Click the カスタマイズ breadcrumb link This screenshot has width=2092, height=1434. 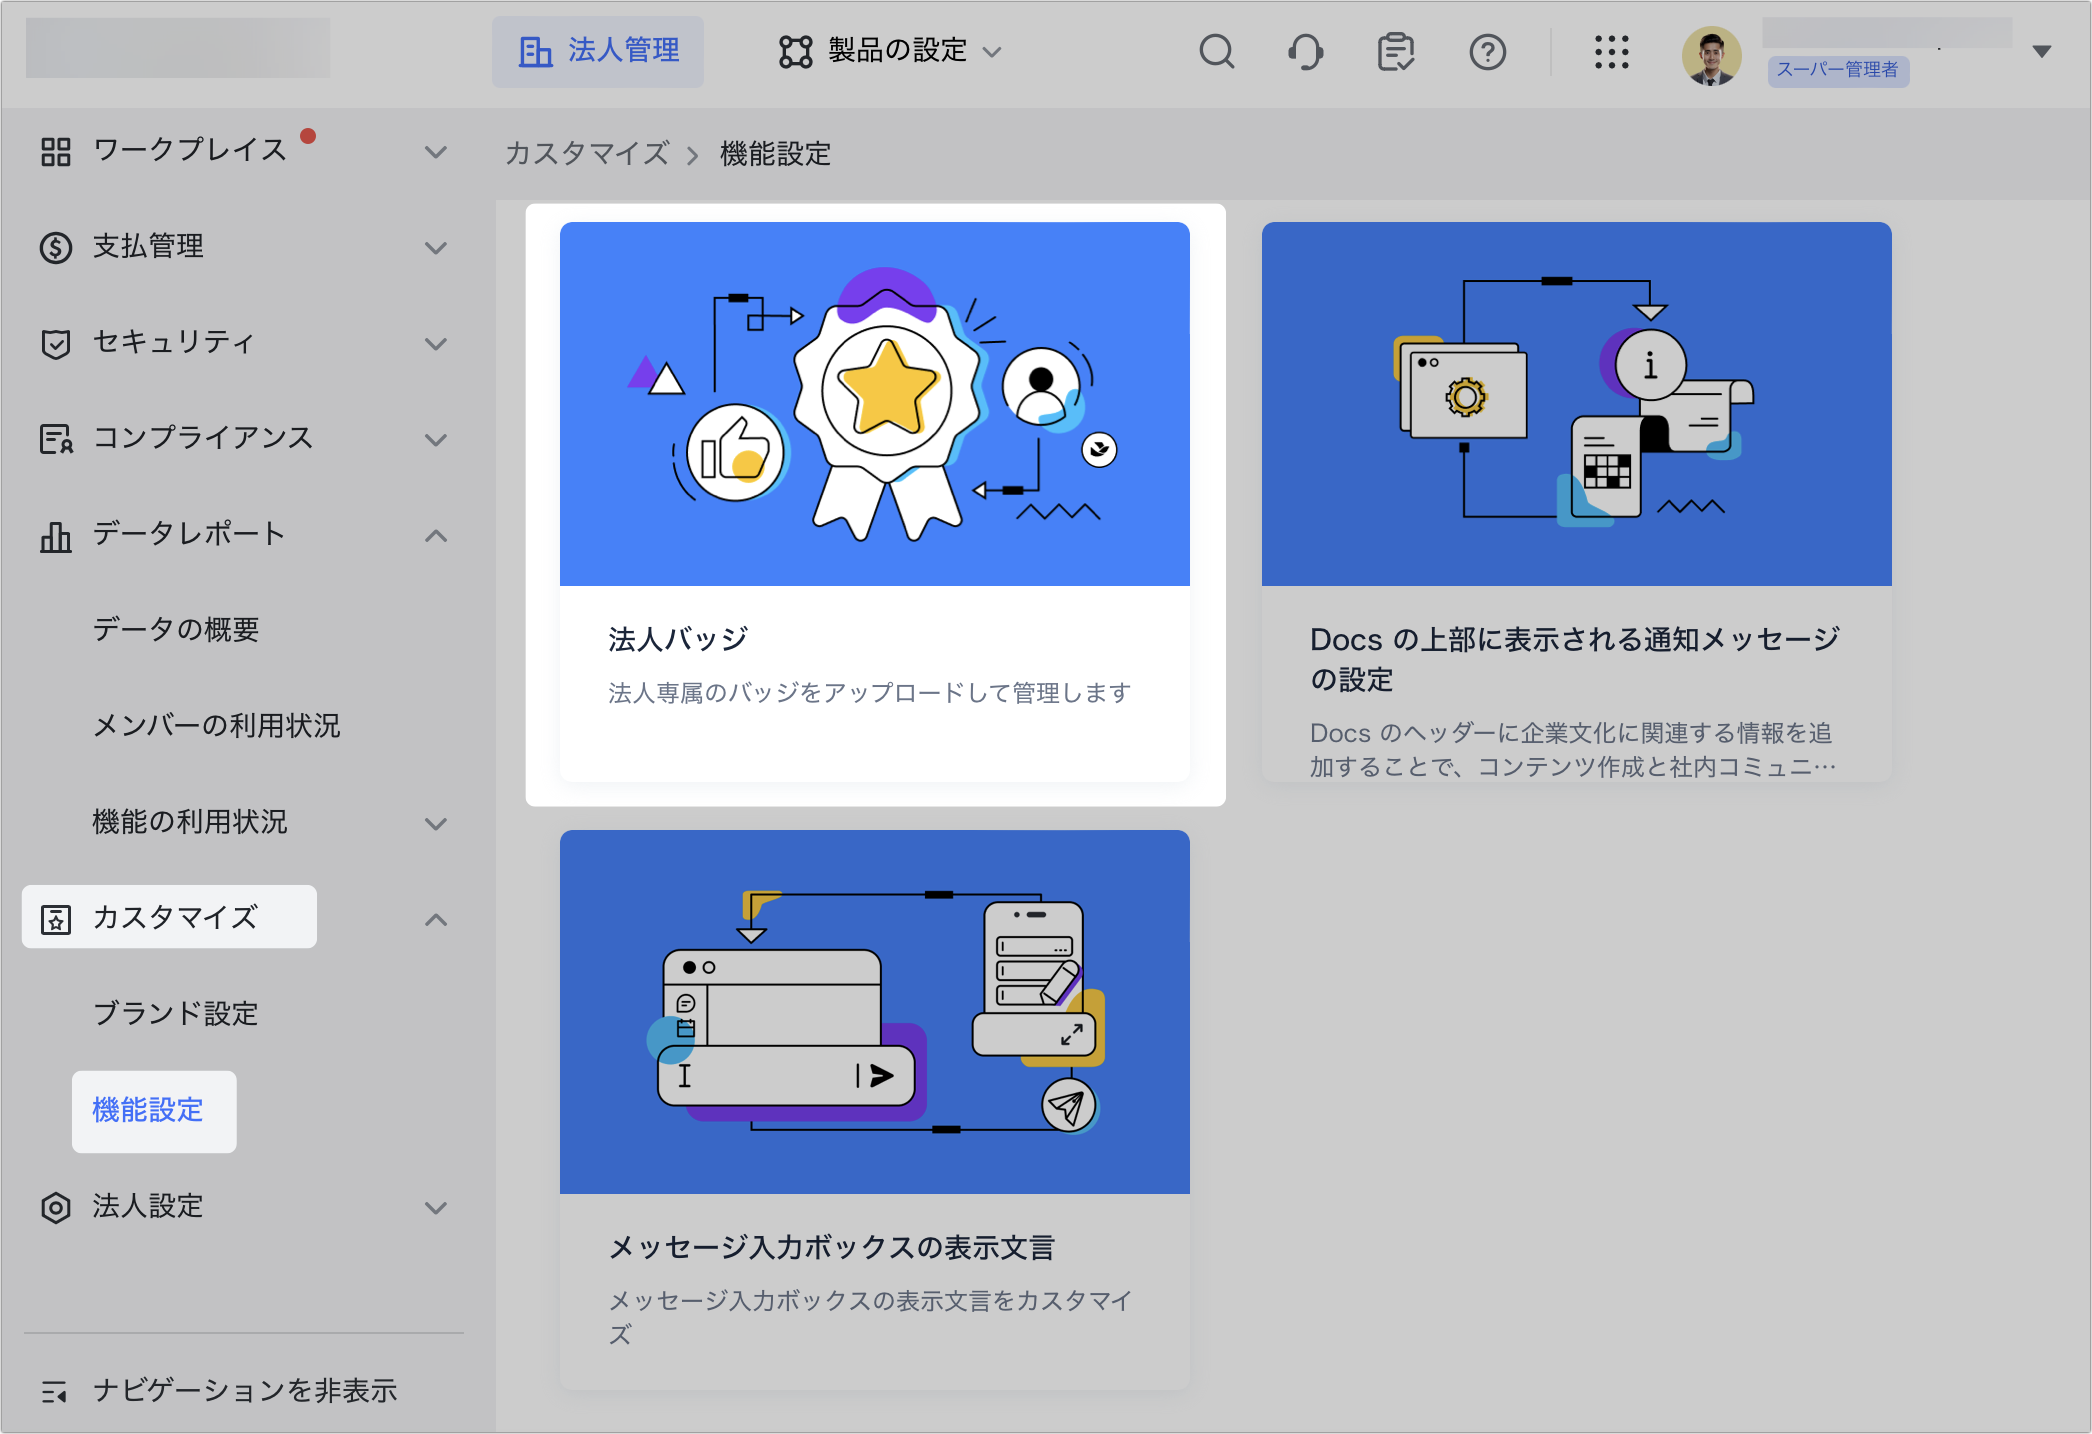coord(587,153)
